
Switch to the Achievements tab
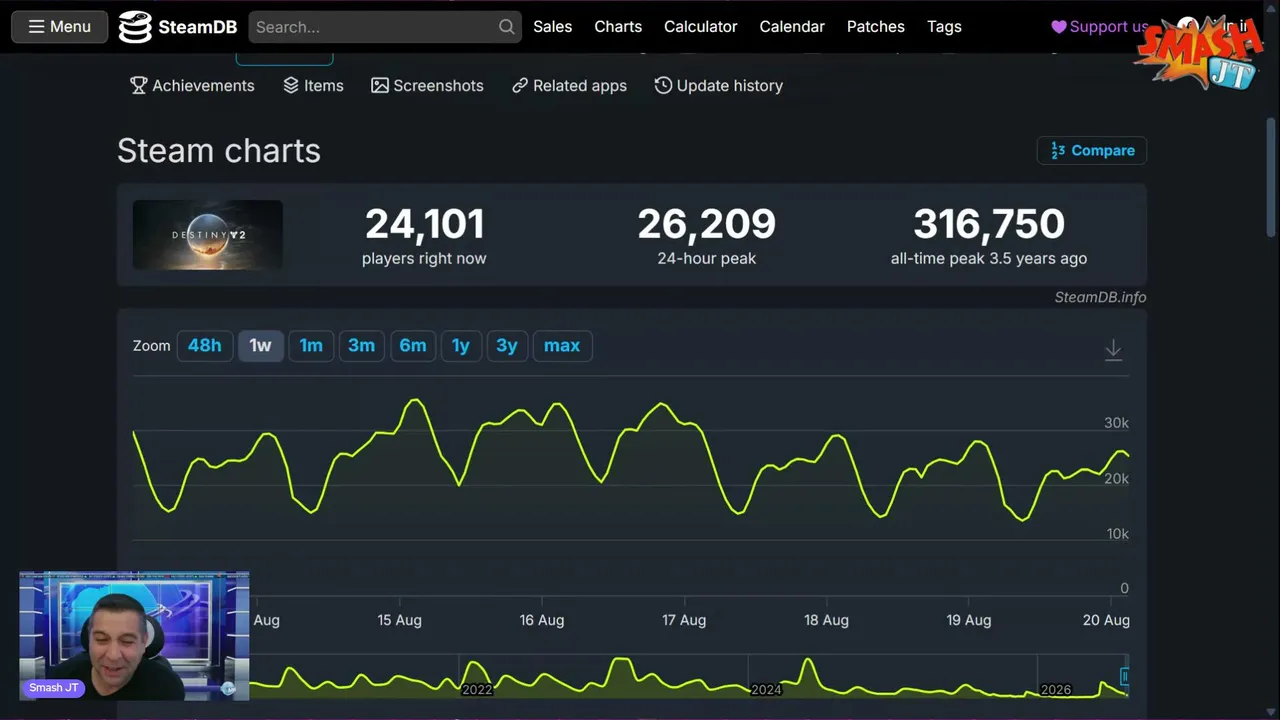point(192,86)
